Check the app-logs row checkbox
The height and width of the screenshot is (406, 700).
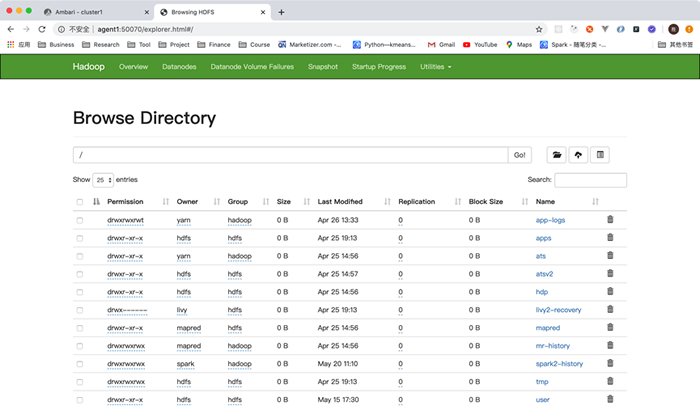tap(79, 220)
